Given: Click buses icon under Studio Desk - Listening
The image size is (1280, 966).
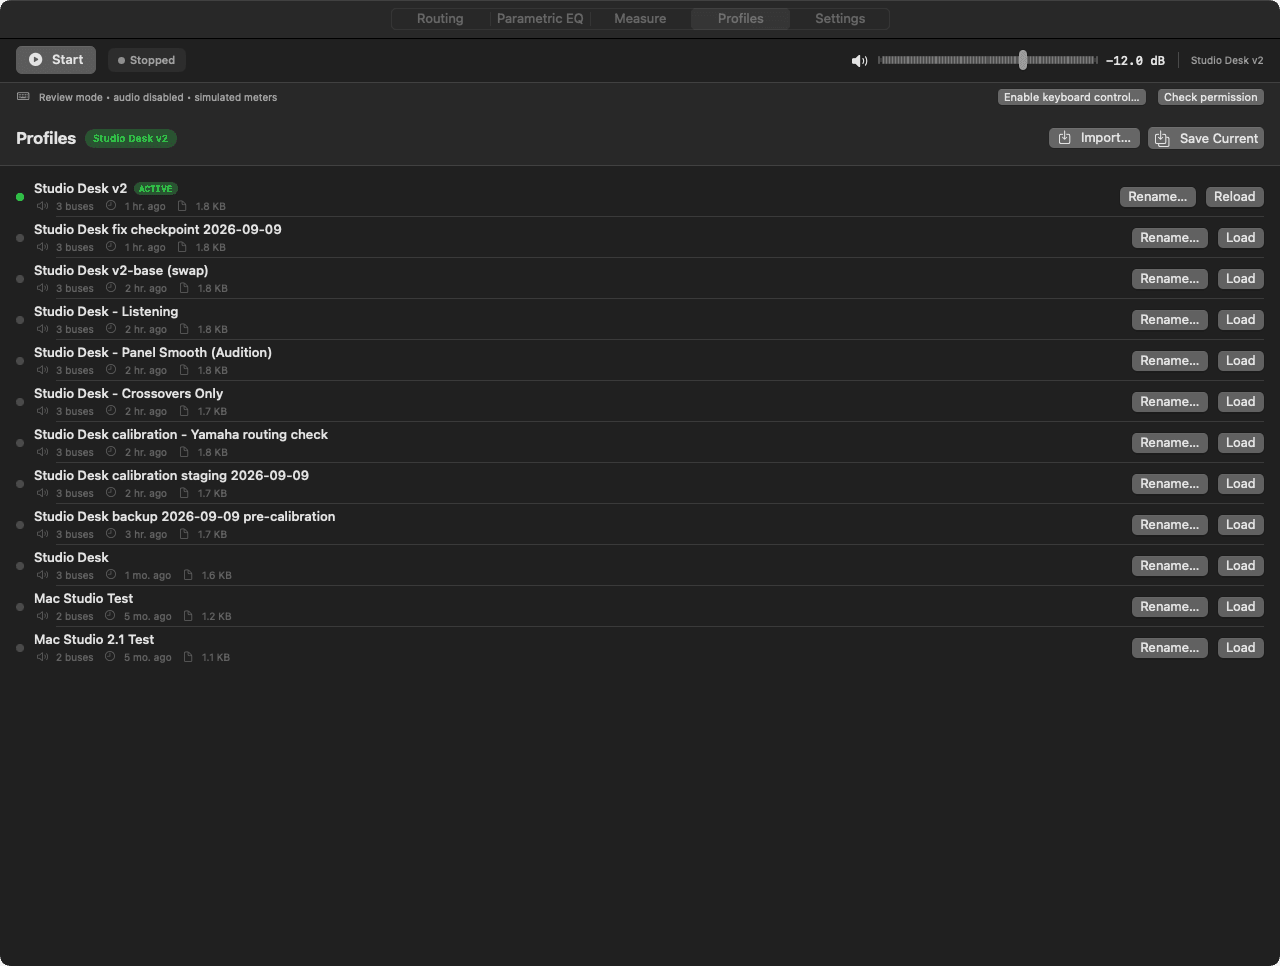Looking at the screenshot, I should click(42, 329).
